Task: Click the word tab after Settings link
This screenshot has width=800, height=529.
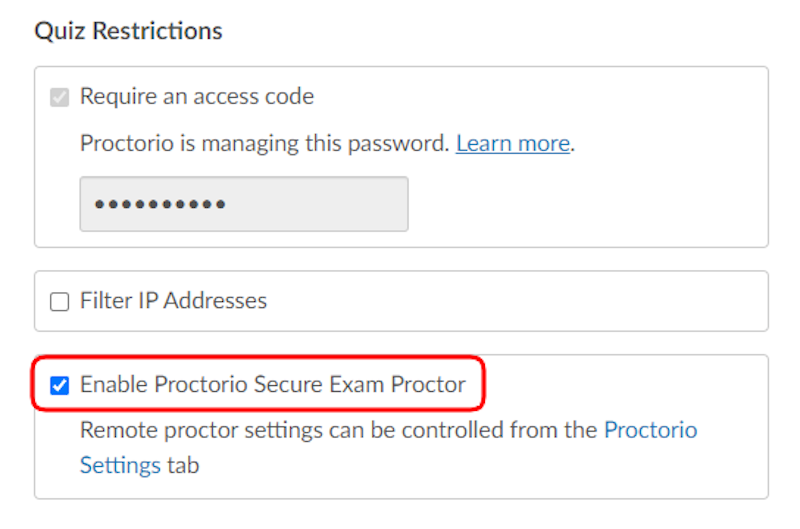Action: (183, 465)
